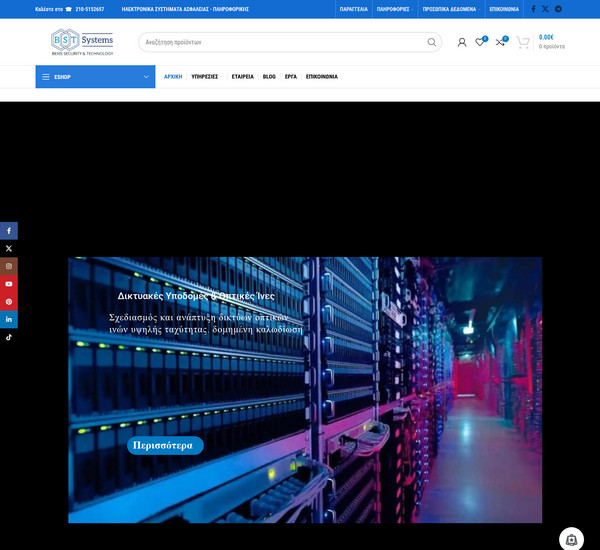This screenshot has width=600, height=550.
Task: Open Telegram icon in top bar
Action: pos(558,9)
